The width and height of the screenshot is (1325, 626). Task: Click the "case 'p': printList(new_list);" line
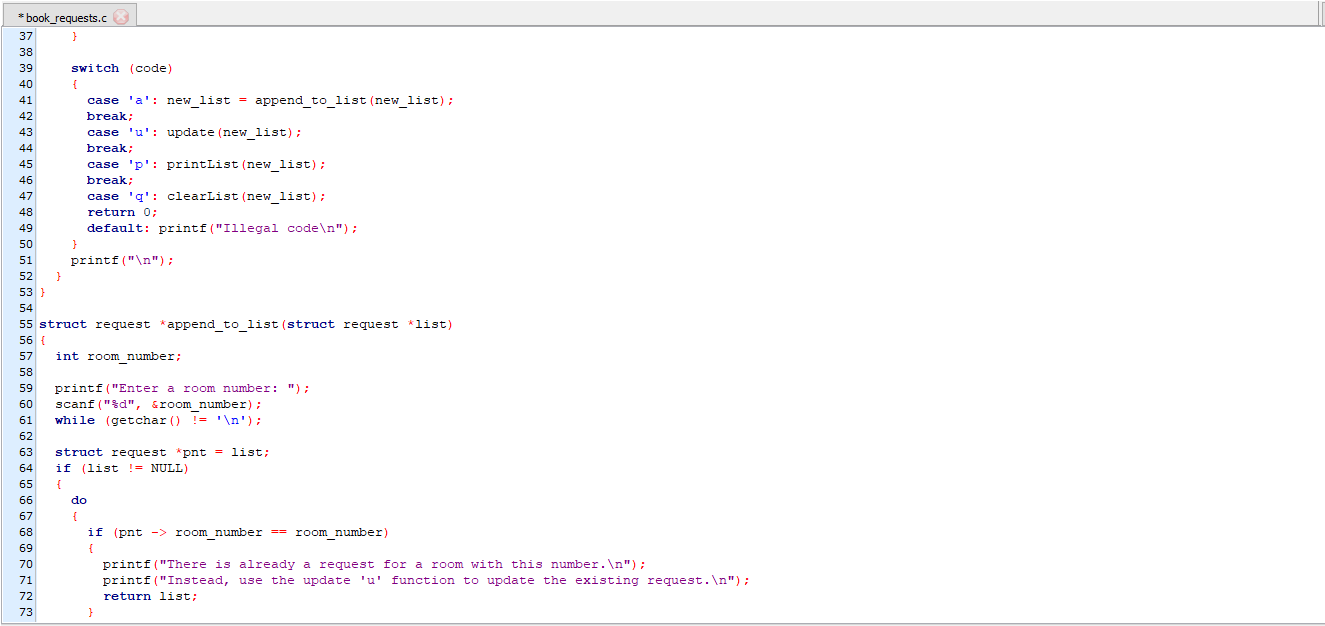[206, 164]
